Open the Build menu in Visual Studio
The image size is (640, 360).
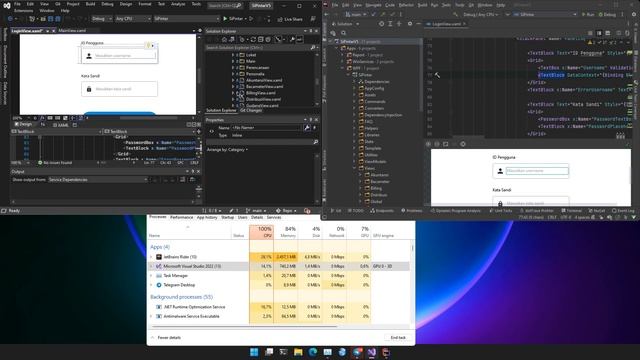90,4
